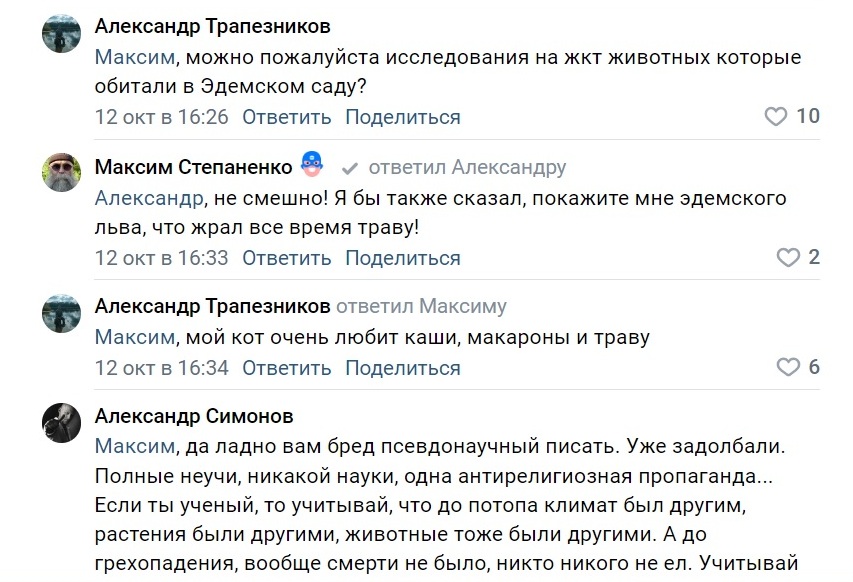The height and width of the screenshot is (582, 853).
Task: Open the author name Максим Степаненко
Action: [193, 166]
